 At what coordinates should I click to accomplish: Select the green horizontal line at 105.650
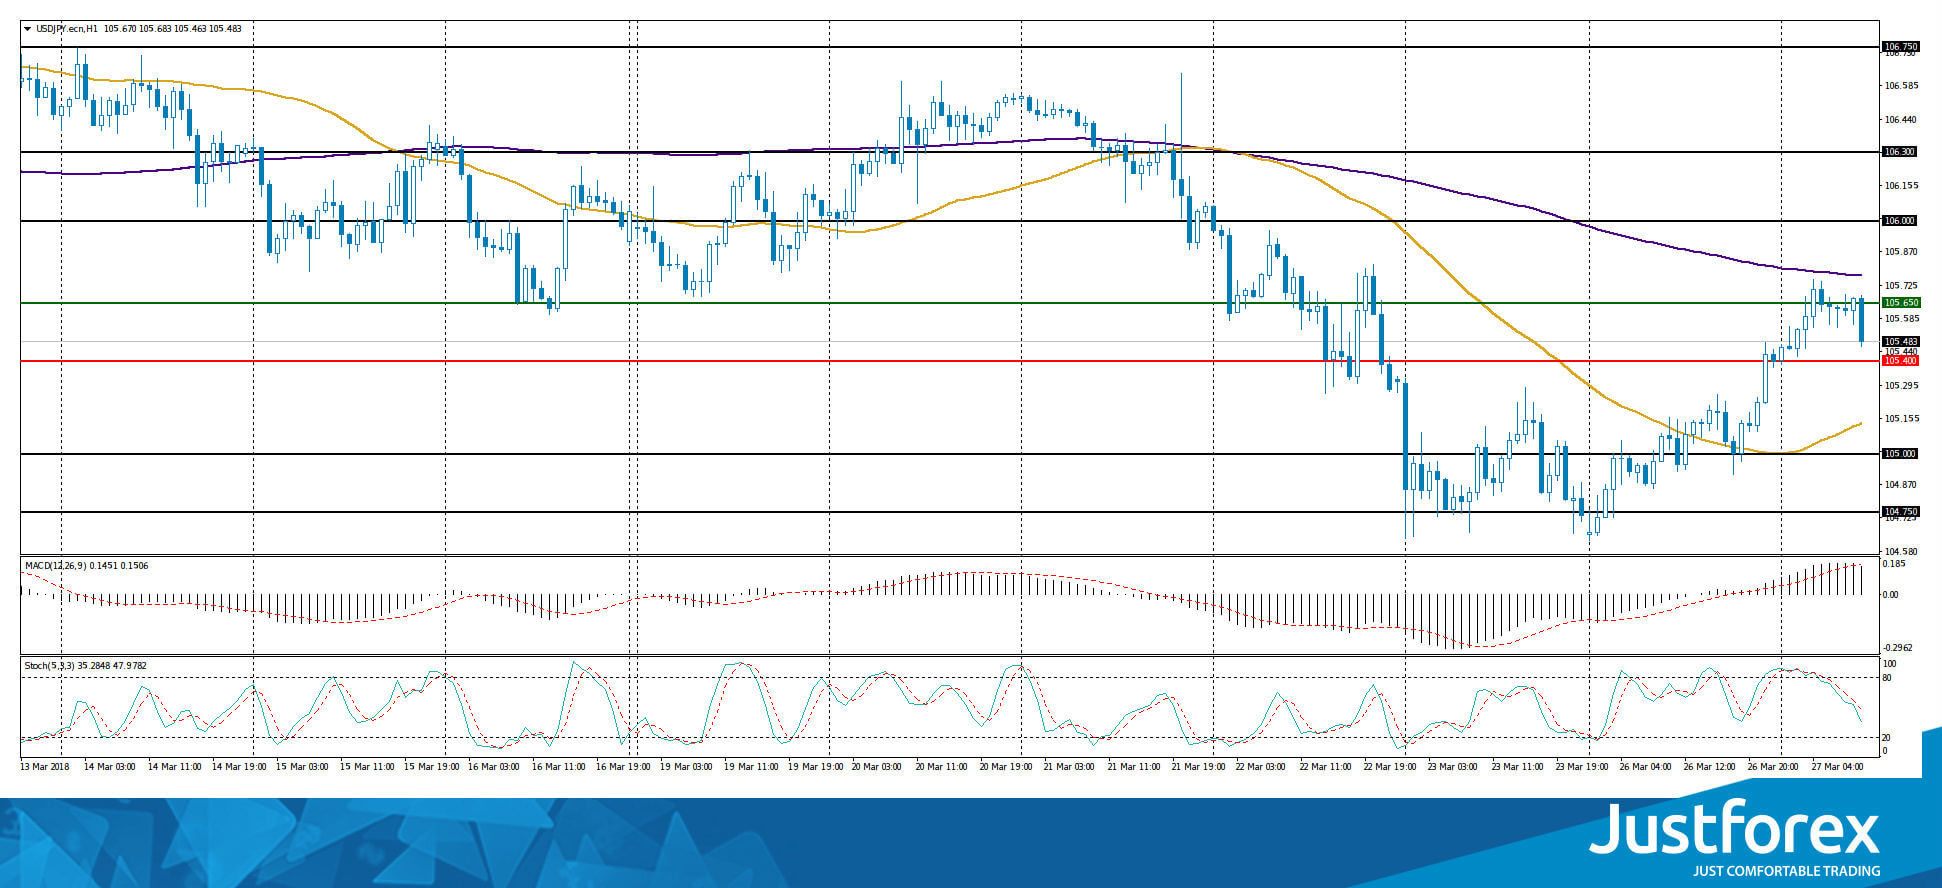[950, 302]
